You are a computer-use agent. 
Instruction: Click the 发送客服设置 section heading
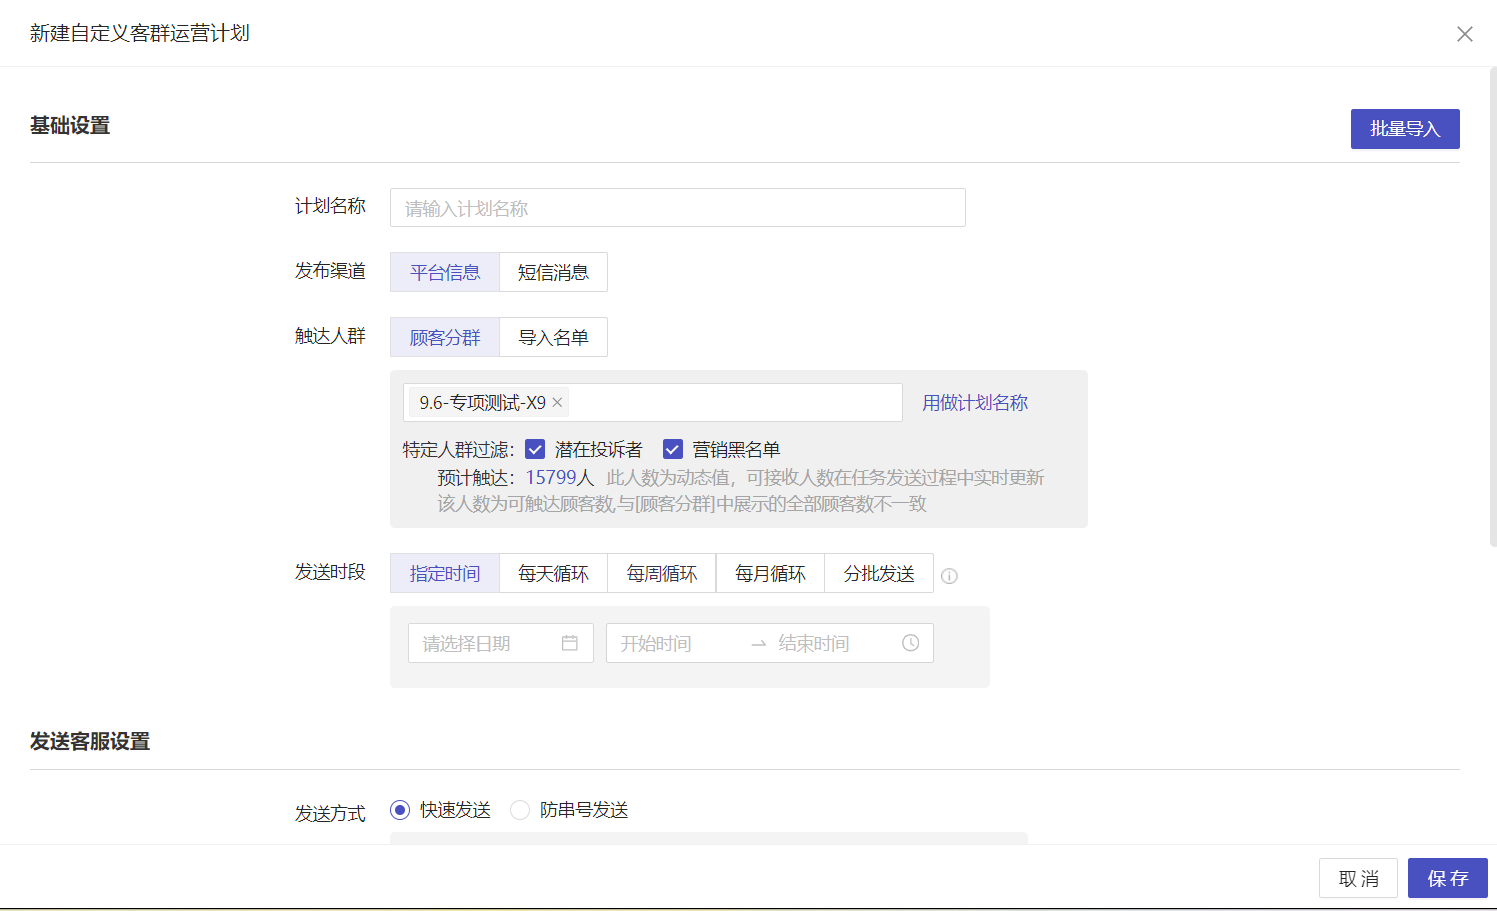click(x=90, y=741)
